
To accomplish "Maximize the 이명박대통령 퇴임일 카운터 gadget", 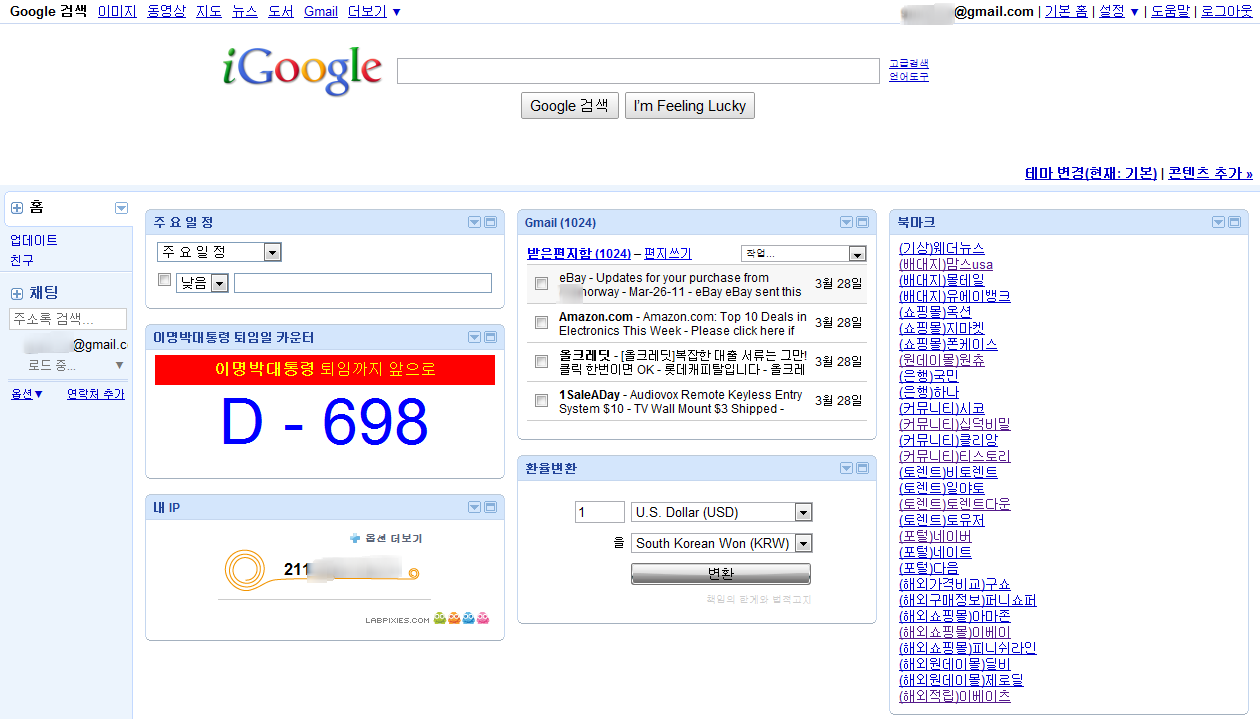I will point(491,338).
